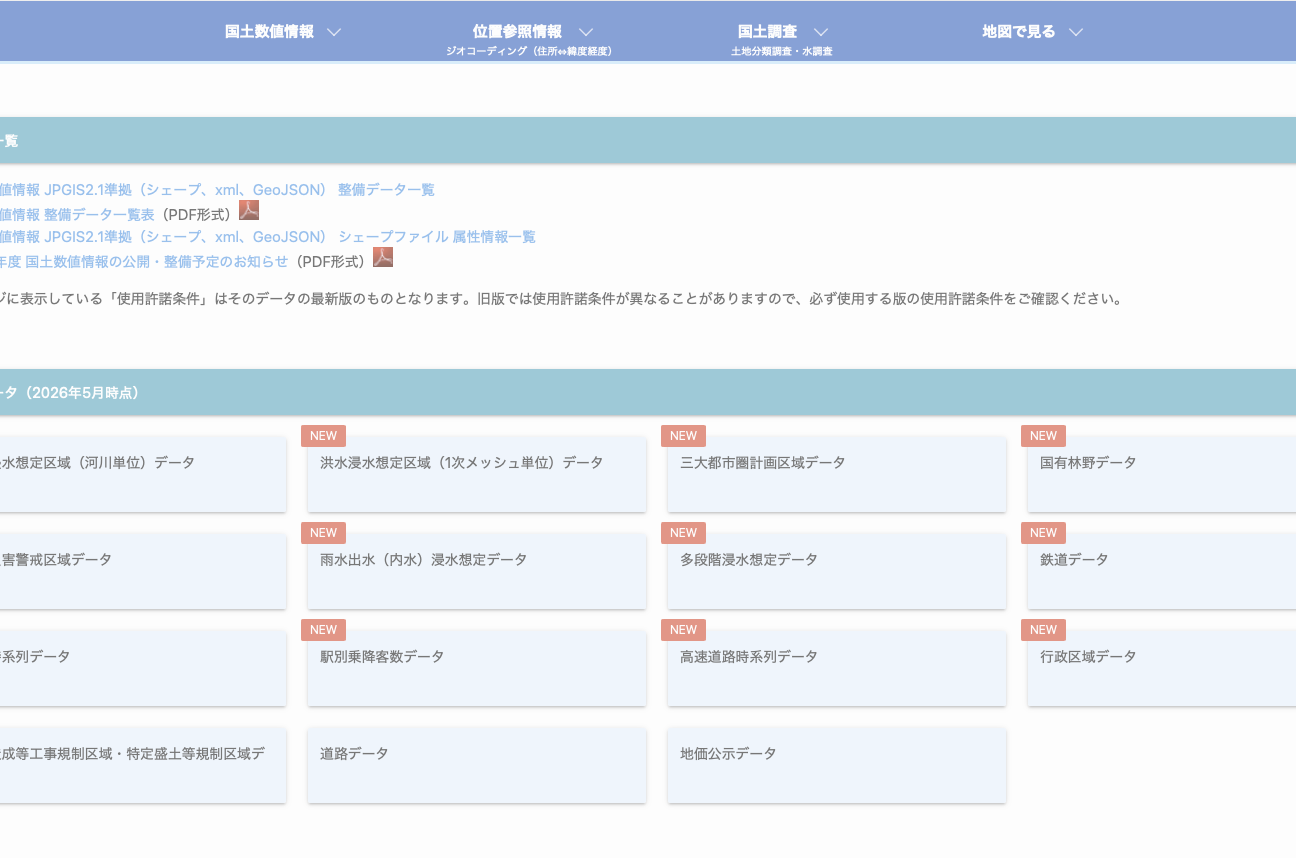Open the 位置参照情報 menu
Image resolution: width=1296 pixels, height=858 pixels.
517,32
